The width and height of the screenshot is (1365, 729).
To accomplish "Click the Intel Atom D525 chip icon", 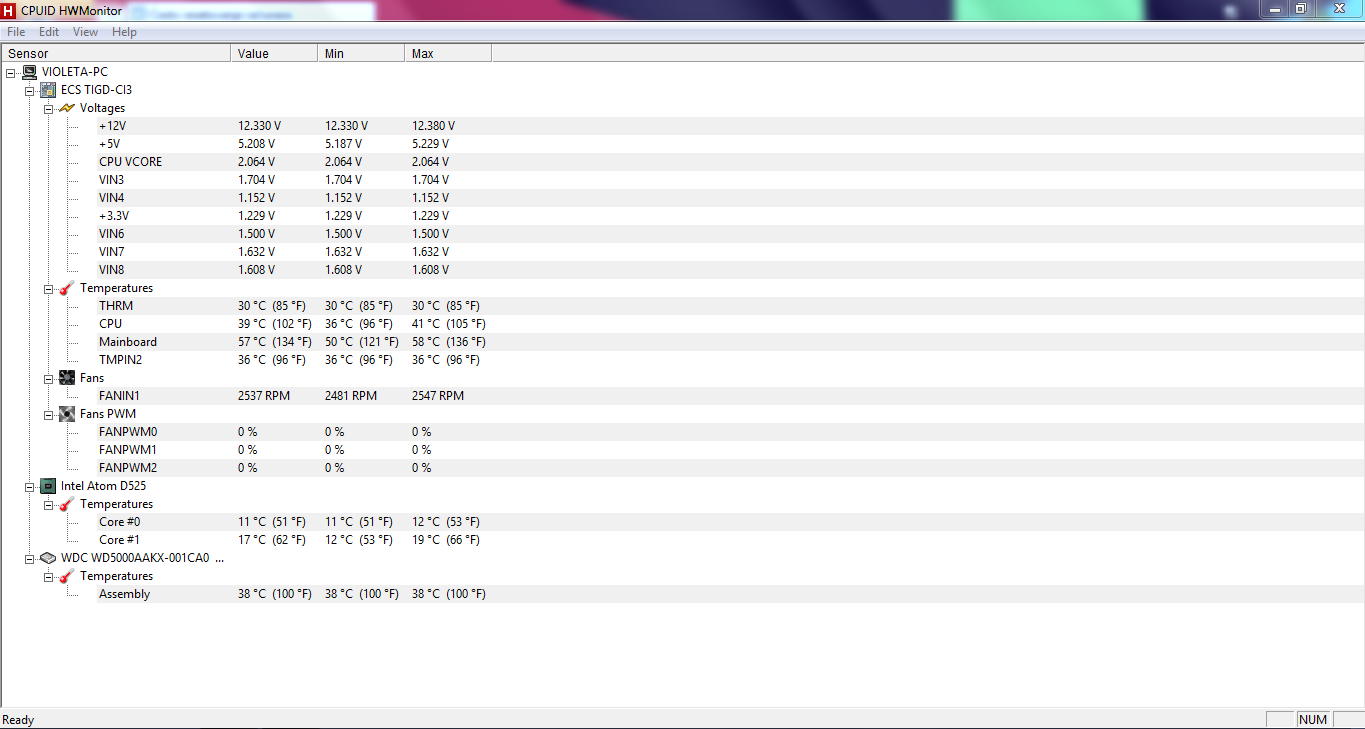I will 48,486.
